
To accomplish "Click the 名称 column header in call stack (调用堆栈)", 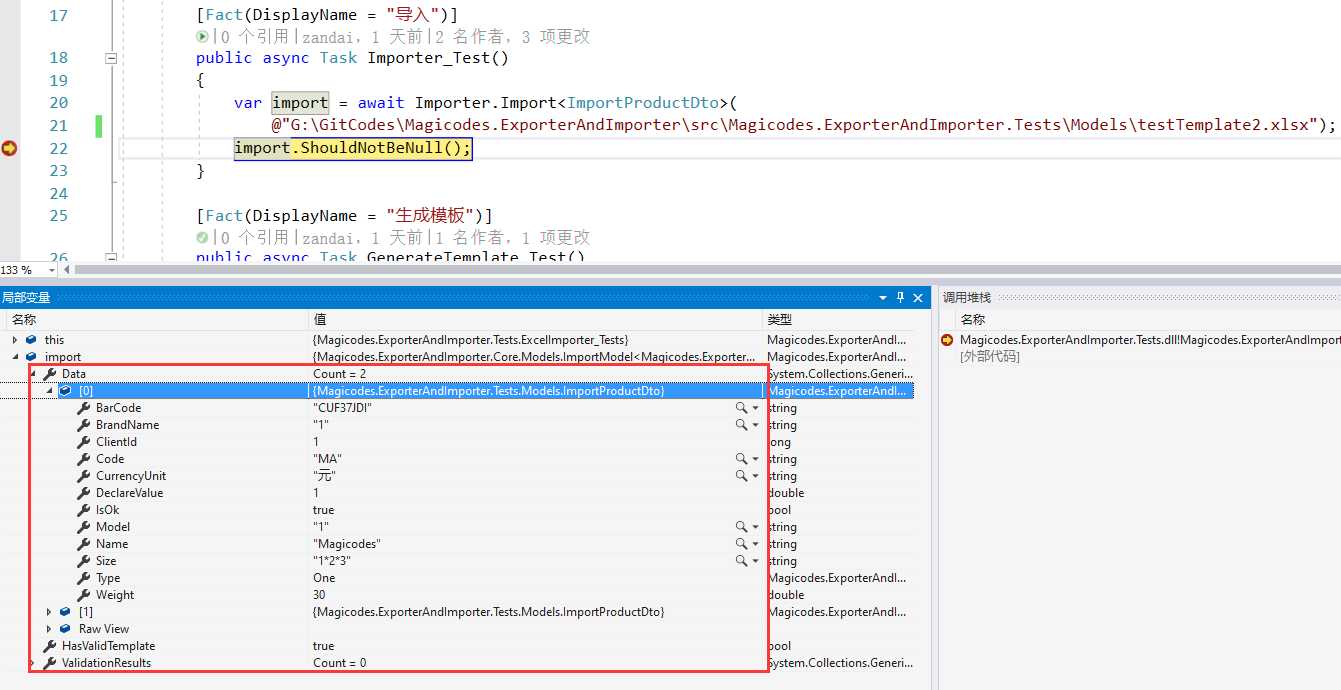I will [x=973, y=320].
